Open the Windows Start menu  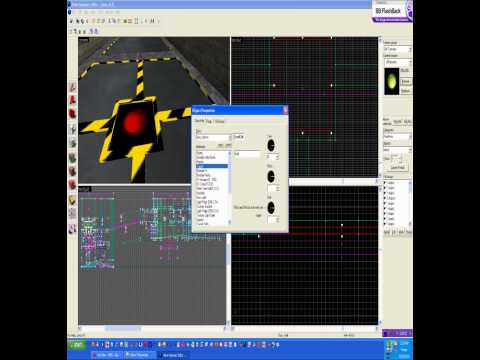77,344
